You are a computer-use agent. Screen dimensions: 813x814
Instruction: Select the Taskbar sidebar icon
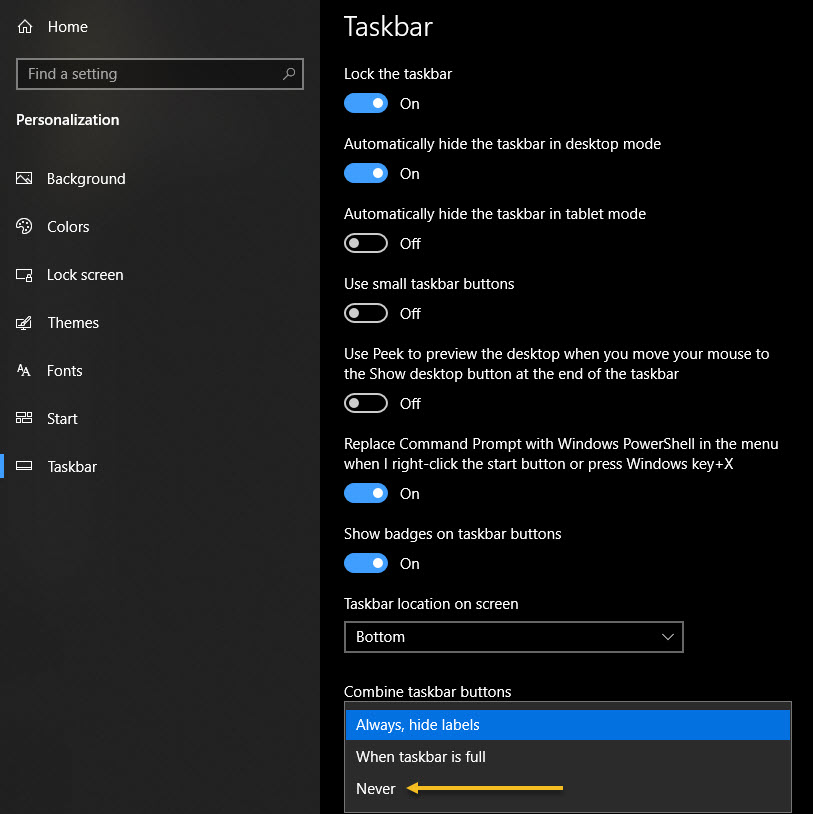tap(25, 466)
